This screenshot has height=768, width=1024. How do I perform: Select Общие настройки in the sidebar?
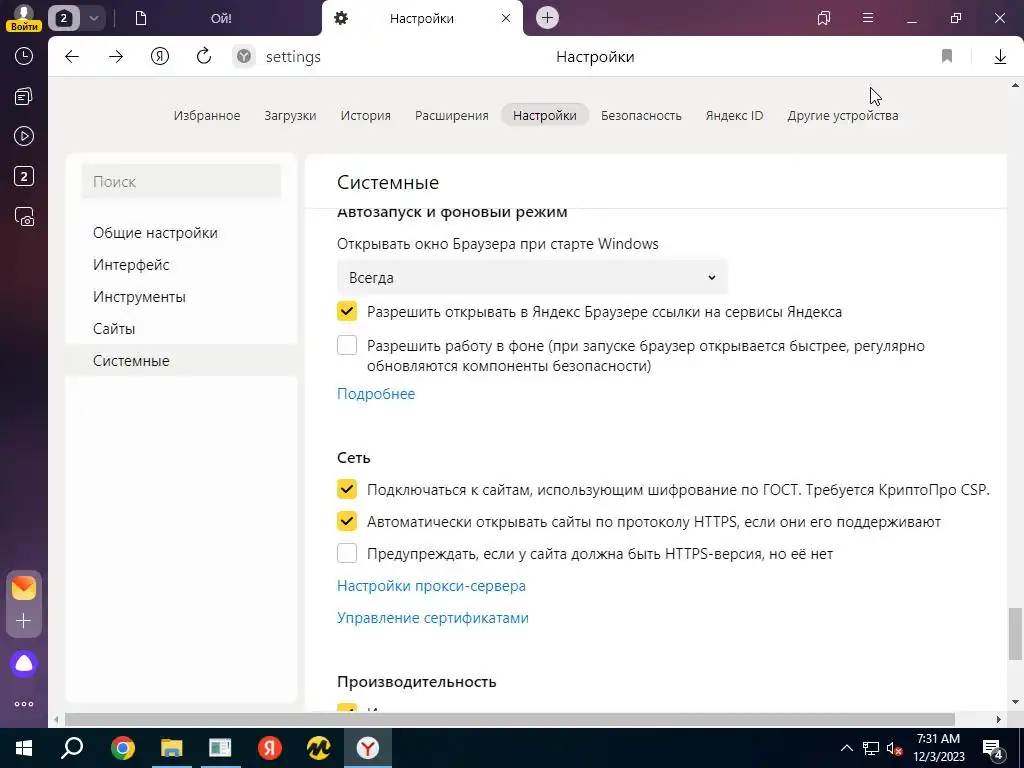(x=181, y=232)
